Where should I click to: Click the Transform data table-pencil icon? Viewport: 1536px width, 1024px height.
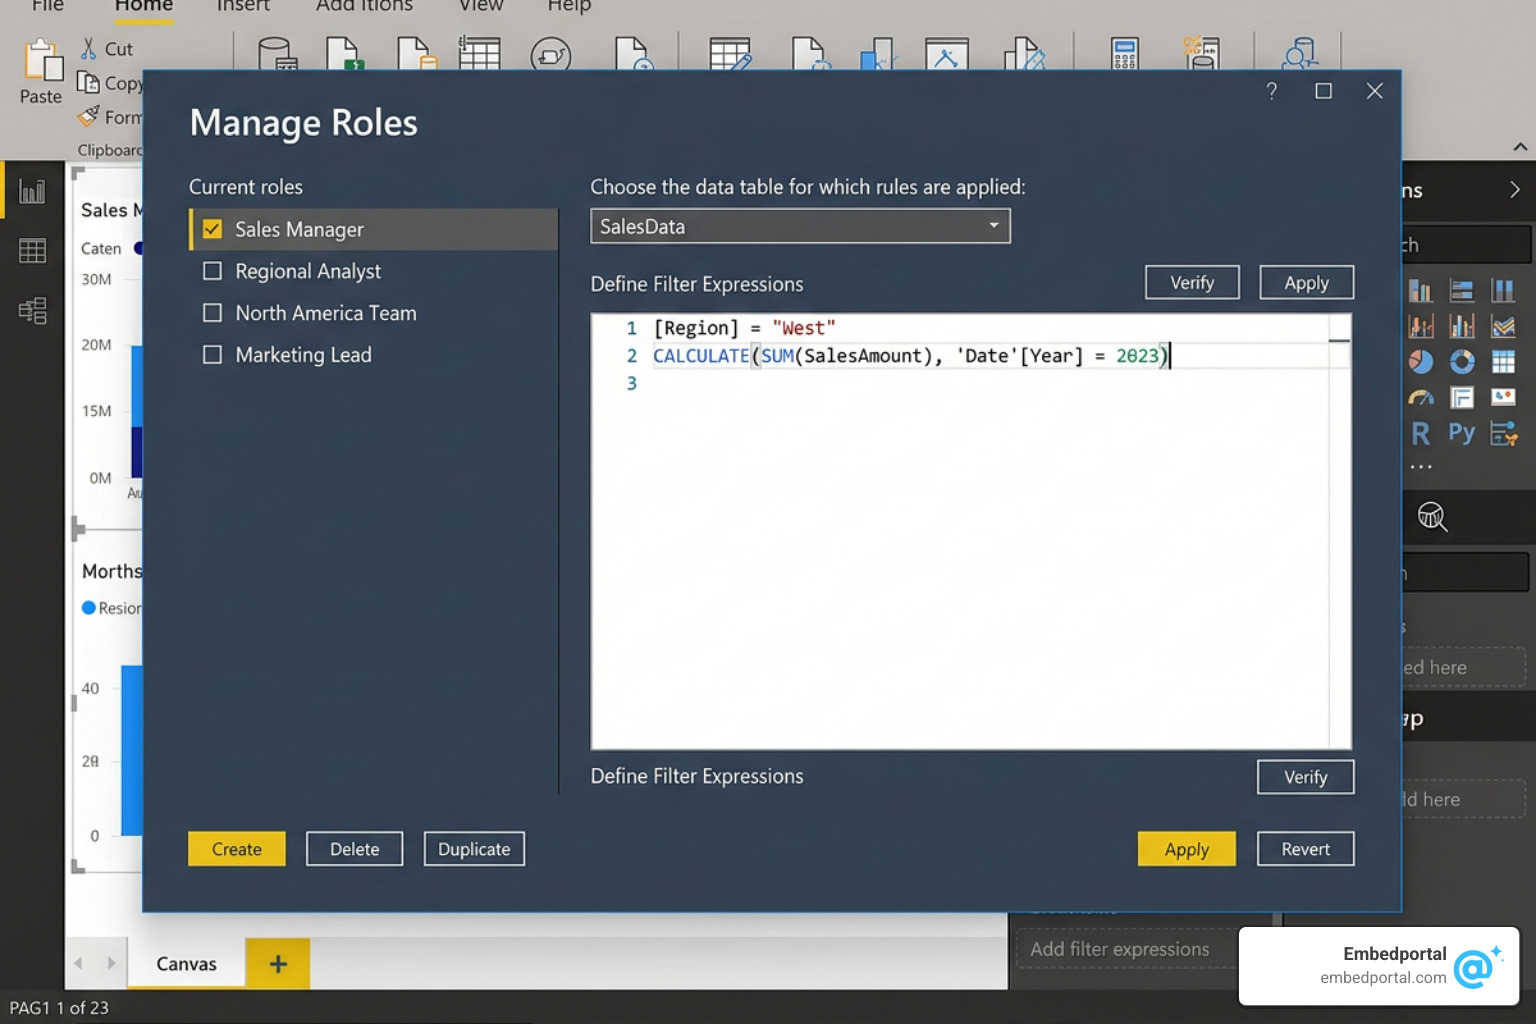pos(730,54)
